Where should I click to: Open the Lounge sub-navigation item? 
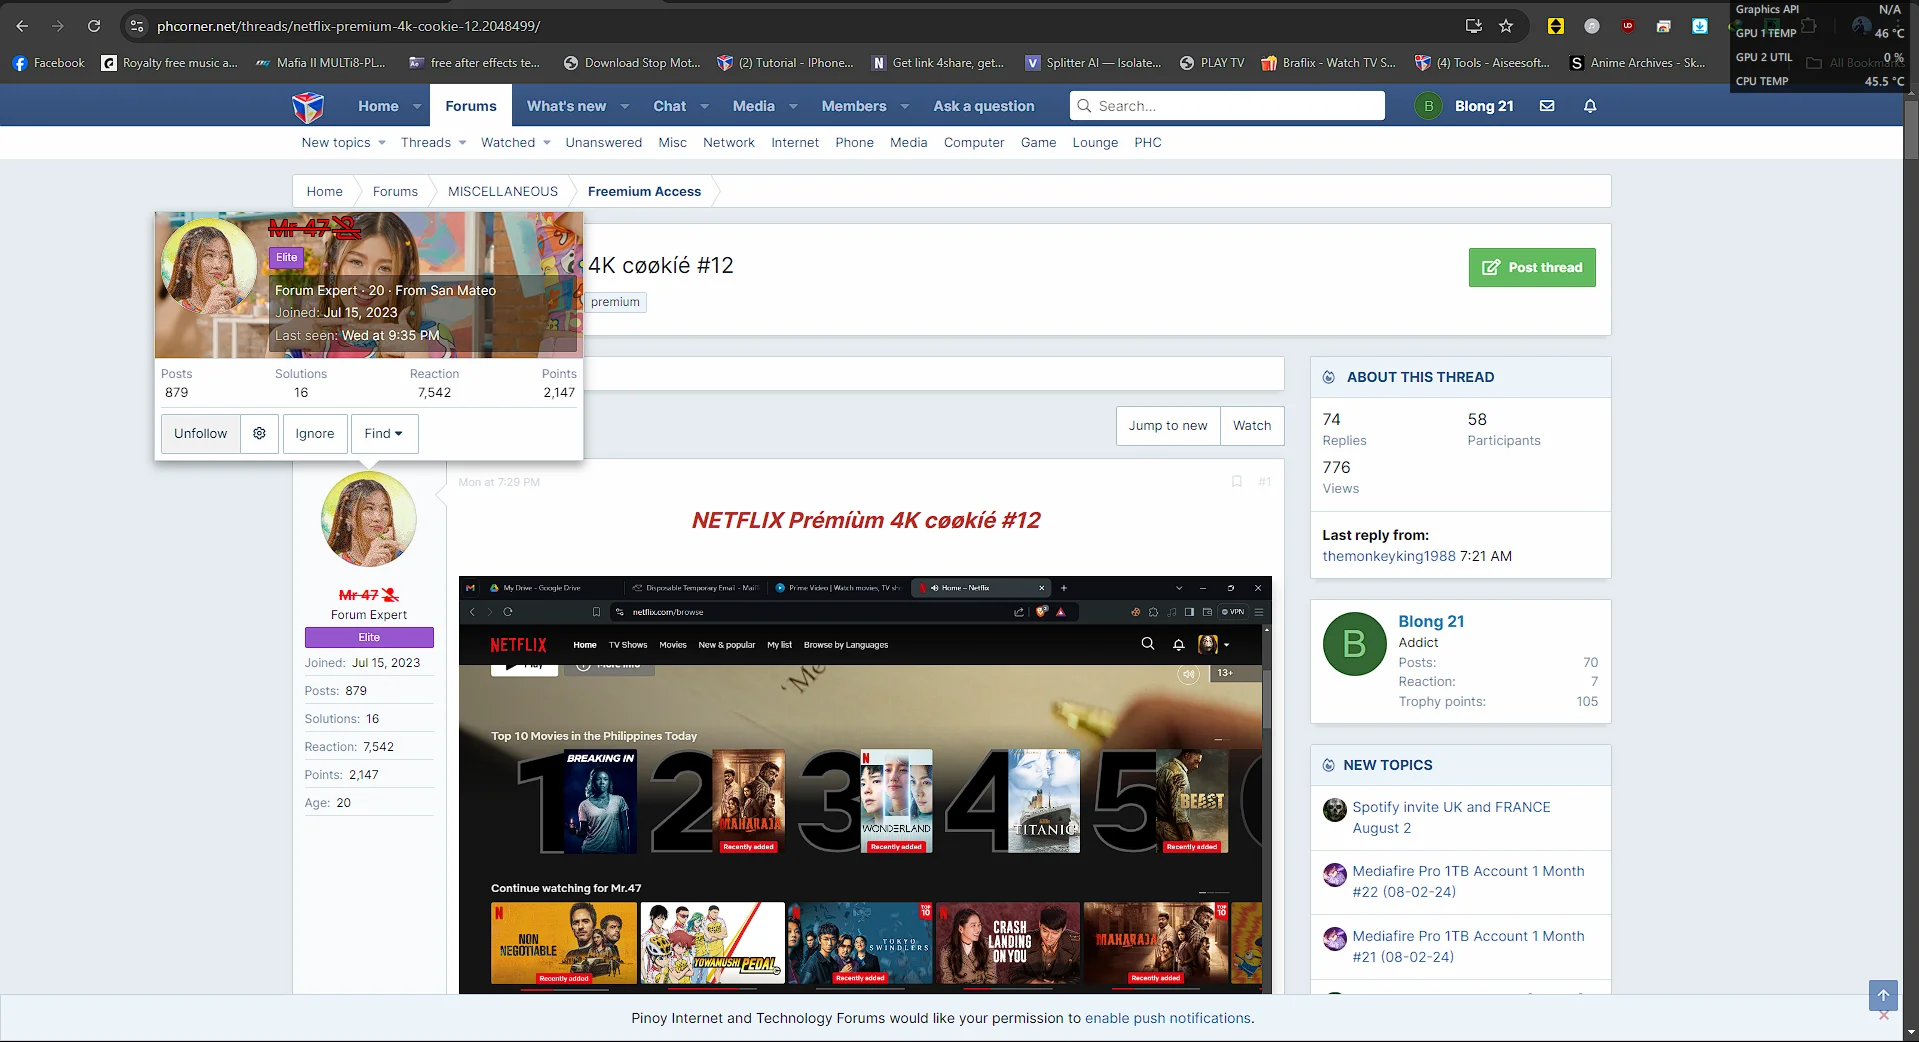tap(1095, 143)
